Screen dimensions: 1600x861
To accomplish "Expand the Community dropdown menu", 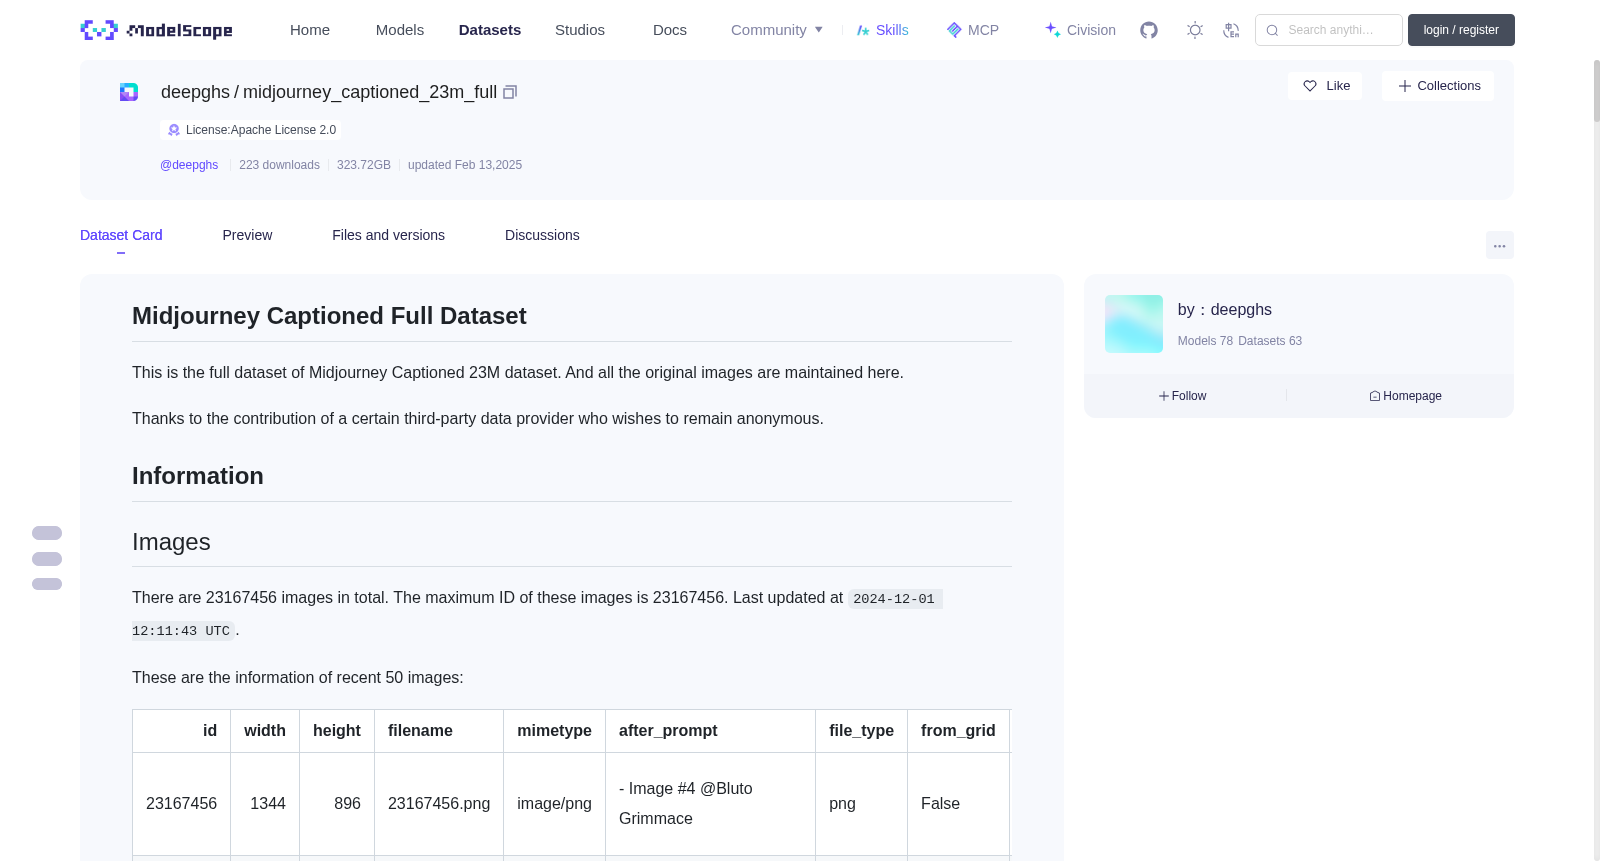I will pos(777,30).
